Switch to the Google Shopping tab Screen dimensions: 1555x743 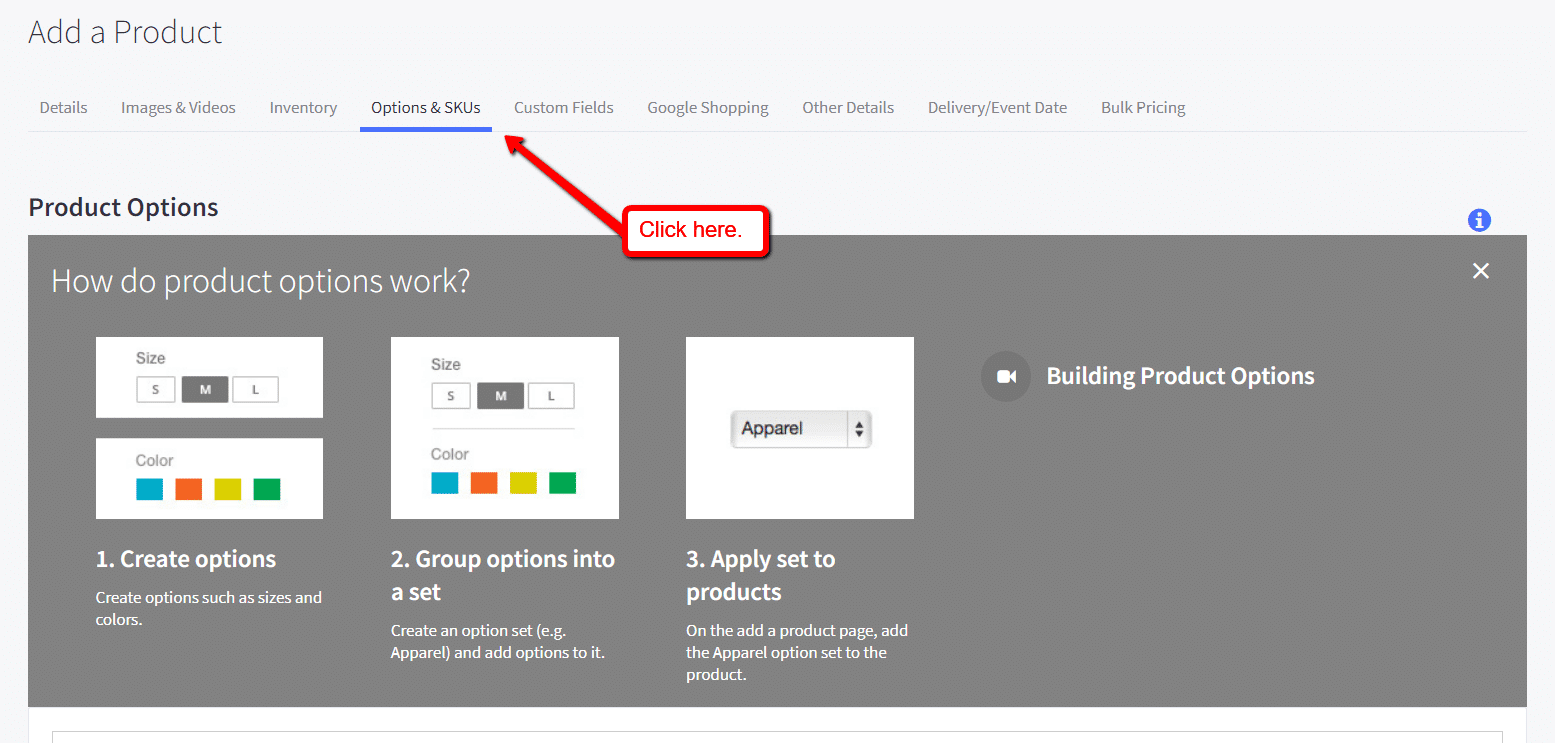(707, 107)
